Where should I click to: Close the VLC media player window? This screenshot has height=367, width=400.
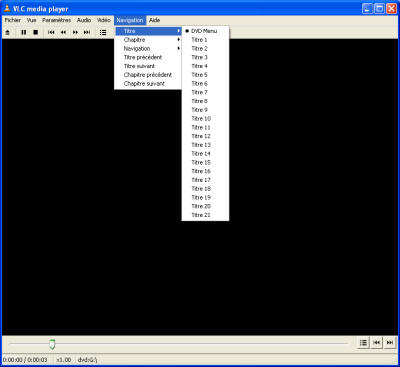391,9
